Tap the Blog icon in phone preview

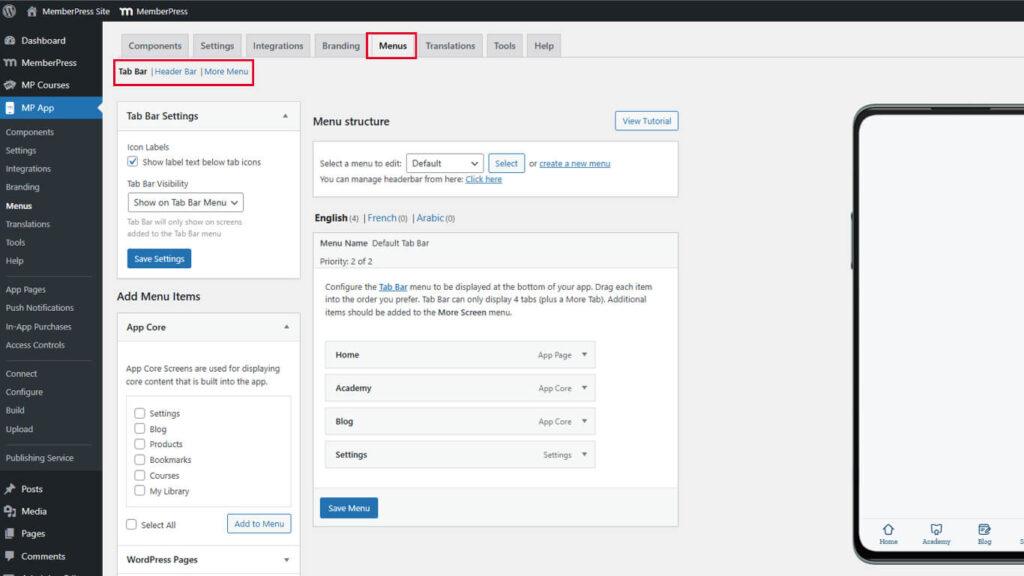coord(984,530)
